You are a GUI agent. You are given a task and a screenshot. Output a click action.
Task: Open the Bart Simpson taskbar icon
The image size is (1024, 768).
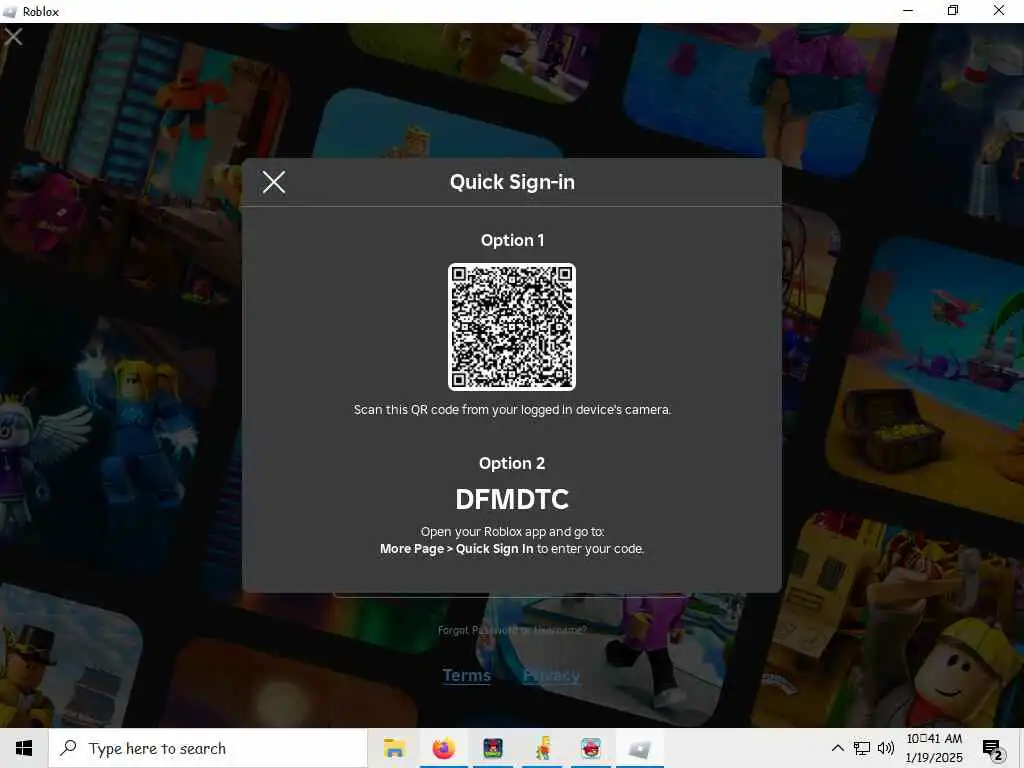pos(542,748)
